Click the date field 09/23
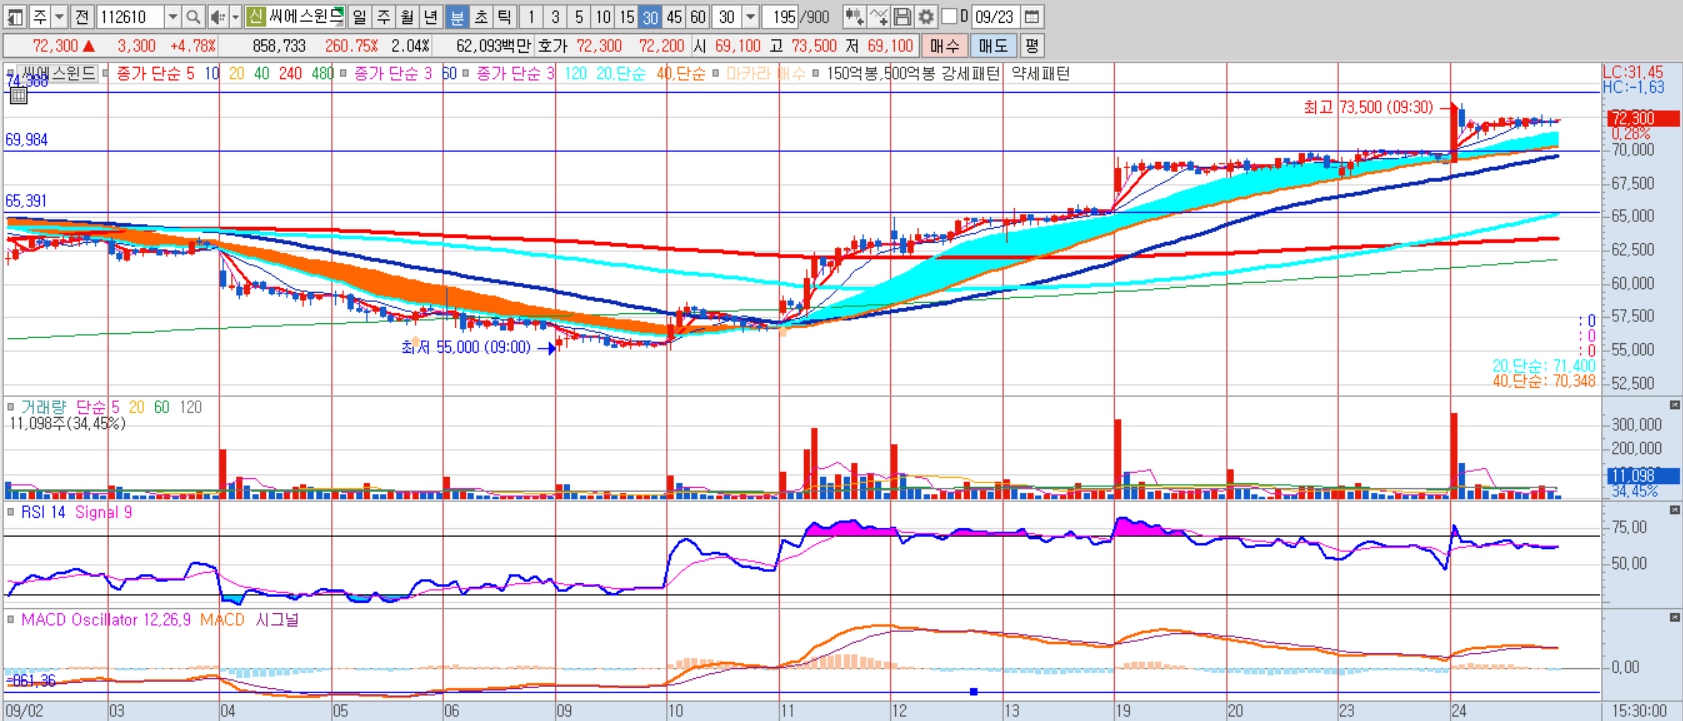Screen dimensions: 1683x721 click(x=995, y=17)
